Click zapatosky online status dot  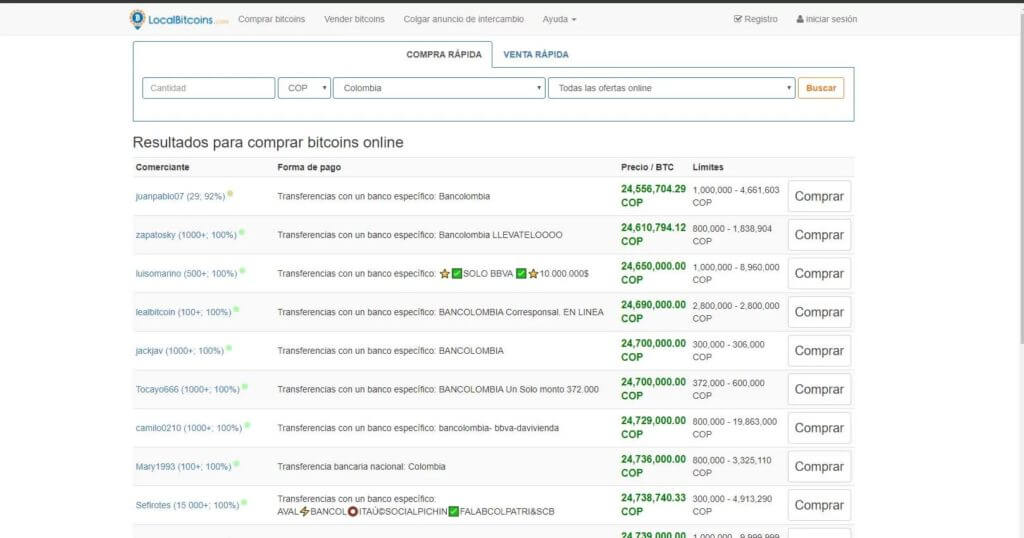[242, 232]
